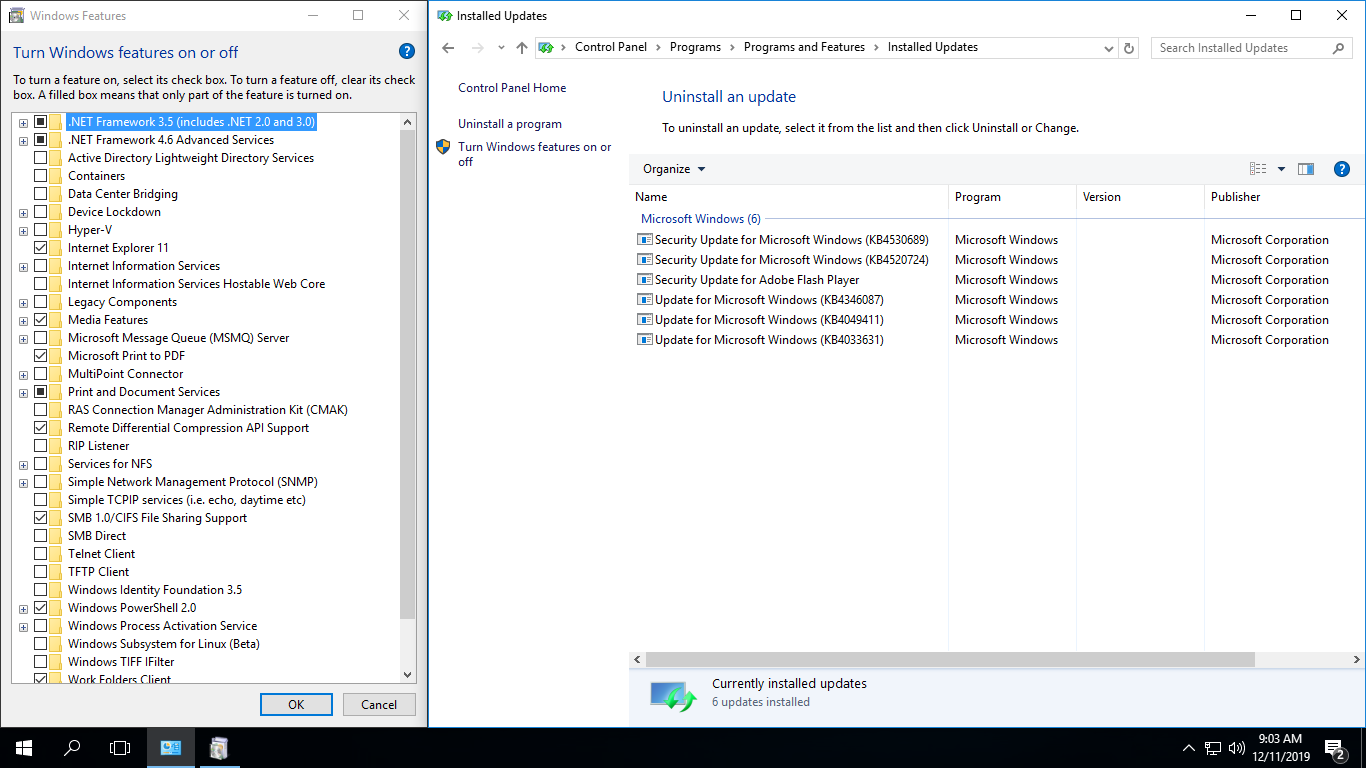Click the Forward navigation arrow
The height and width of the screenshot is (768, 1366).
(x=478, y=48)
